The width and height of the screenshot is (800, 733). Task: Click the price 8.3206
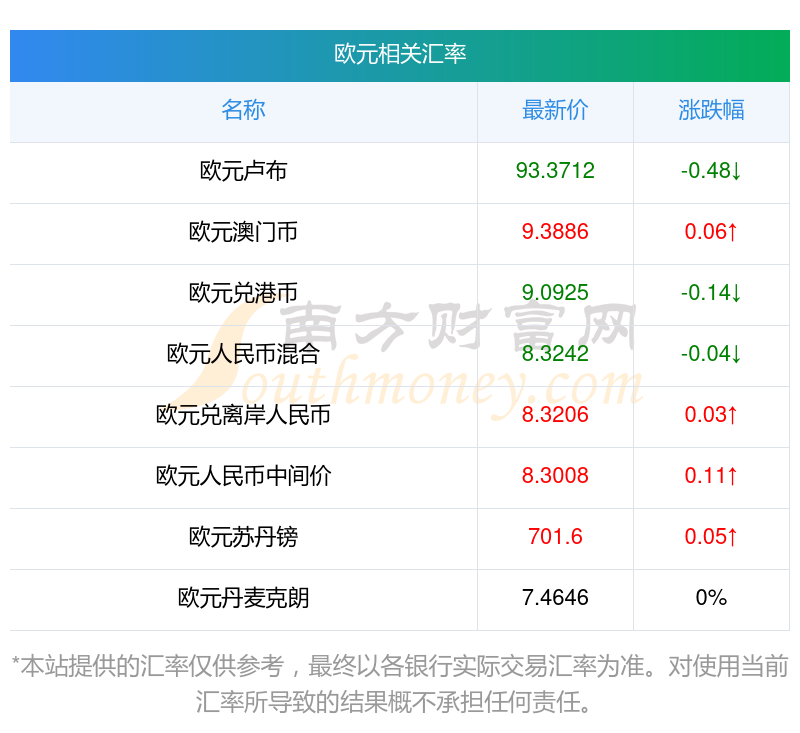pos(555,415)
